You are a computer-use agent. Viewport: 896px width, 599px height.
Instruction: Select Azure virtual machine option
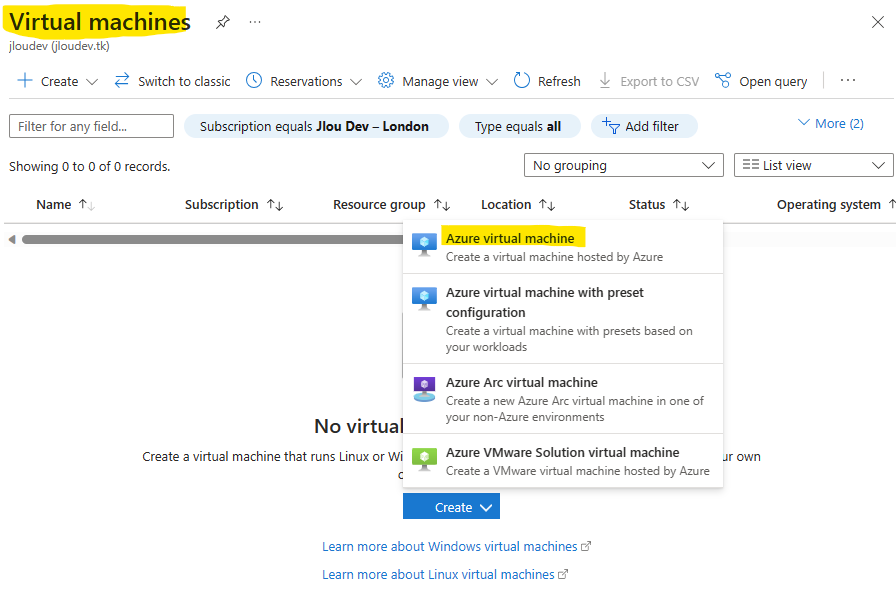point(563,247)
